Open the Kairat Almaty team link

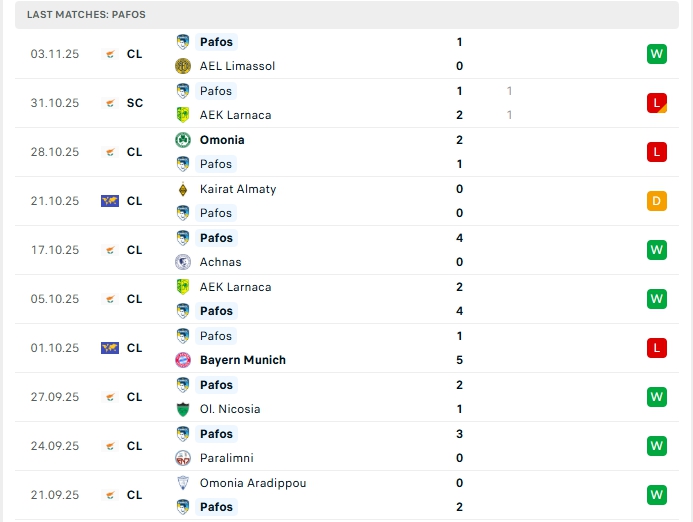click(x=238, y=189)
